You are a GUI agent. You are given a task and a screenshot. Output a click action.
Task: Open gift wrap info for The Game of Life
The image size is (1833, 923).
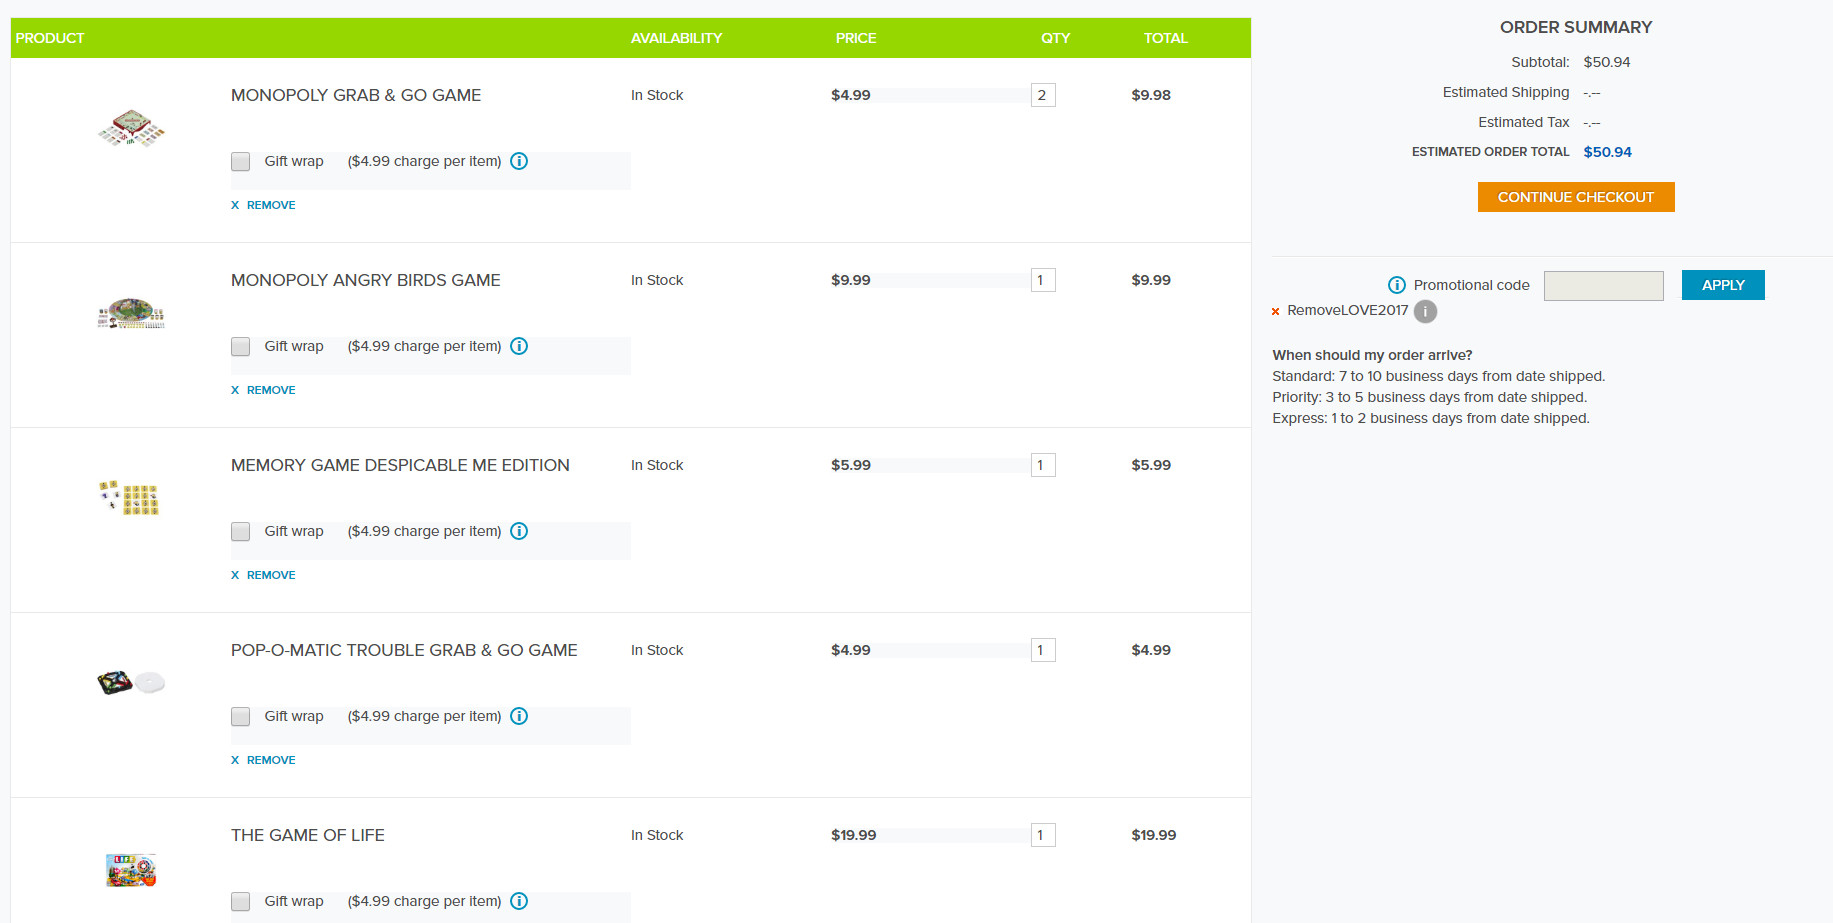point(519,901)
